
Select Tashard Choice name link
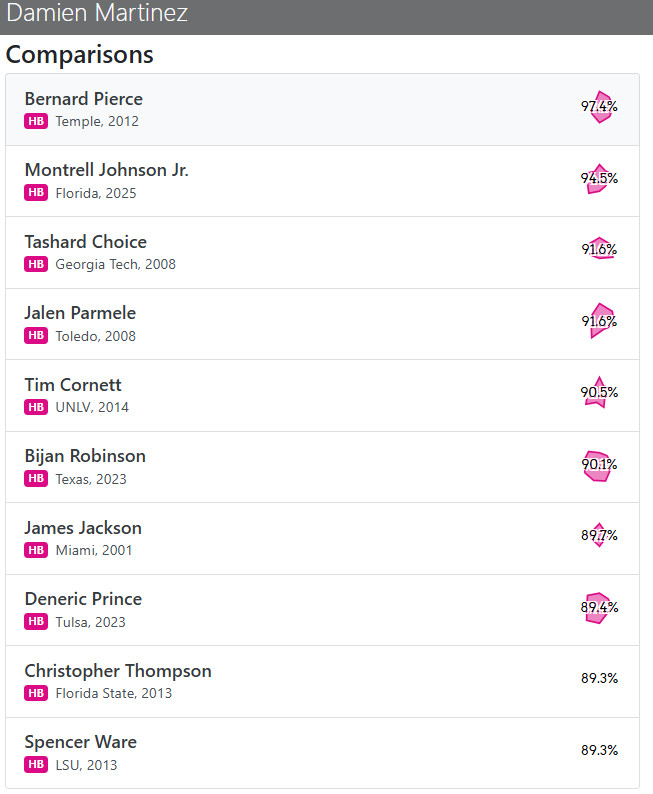click(85, 242)
